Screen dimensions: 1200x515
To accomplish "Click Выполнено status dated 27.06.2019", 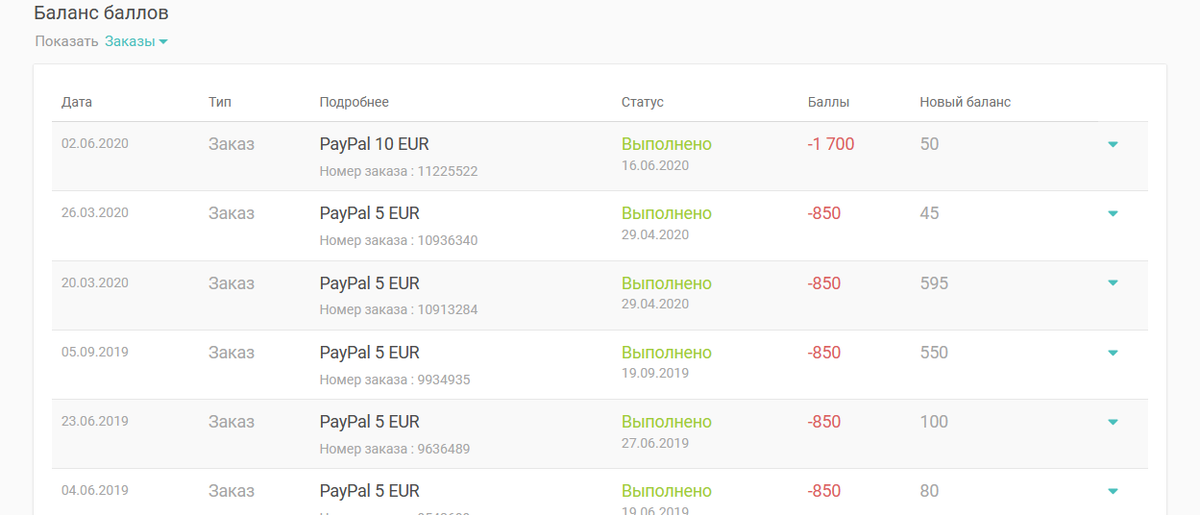I will [x=667, y=422].
